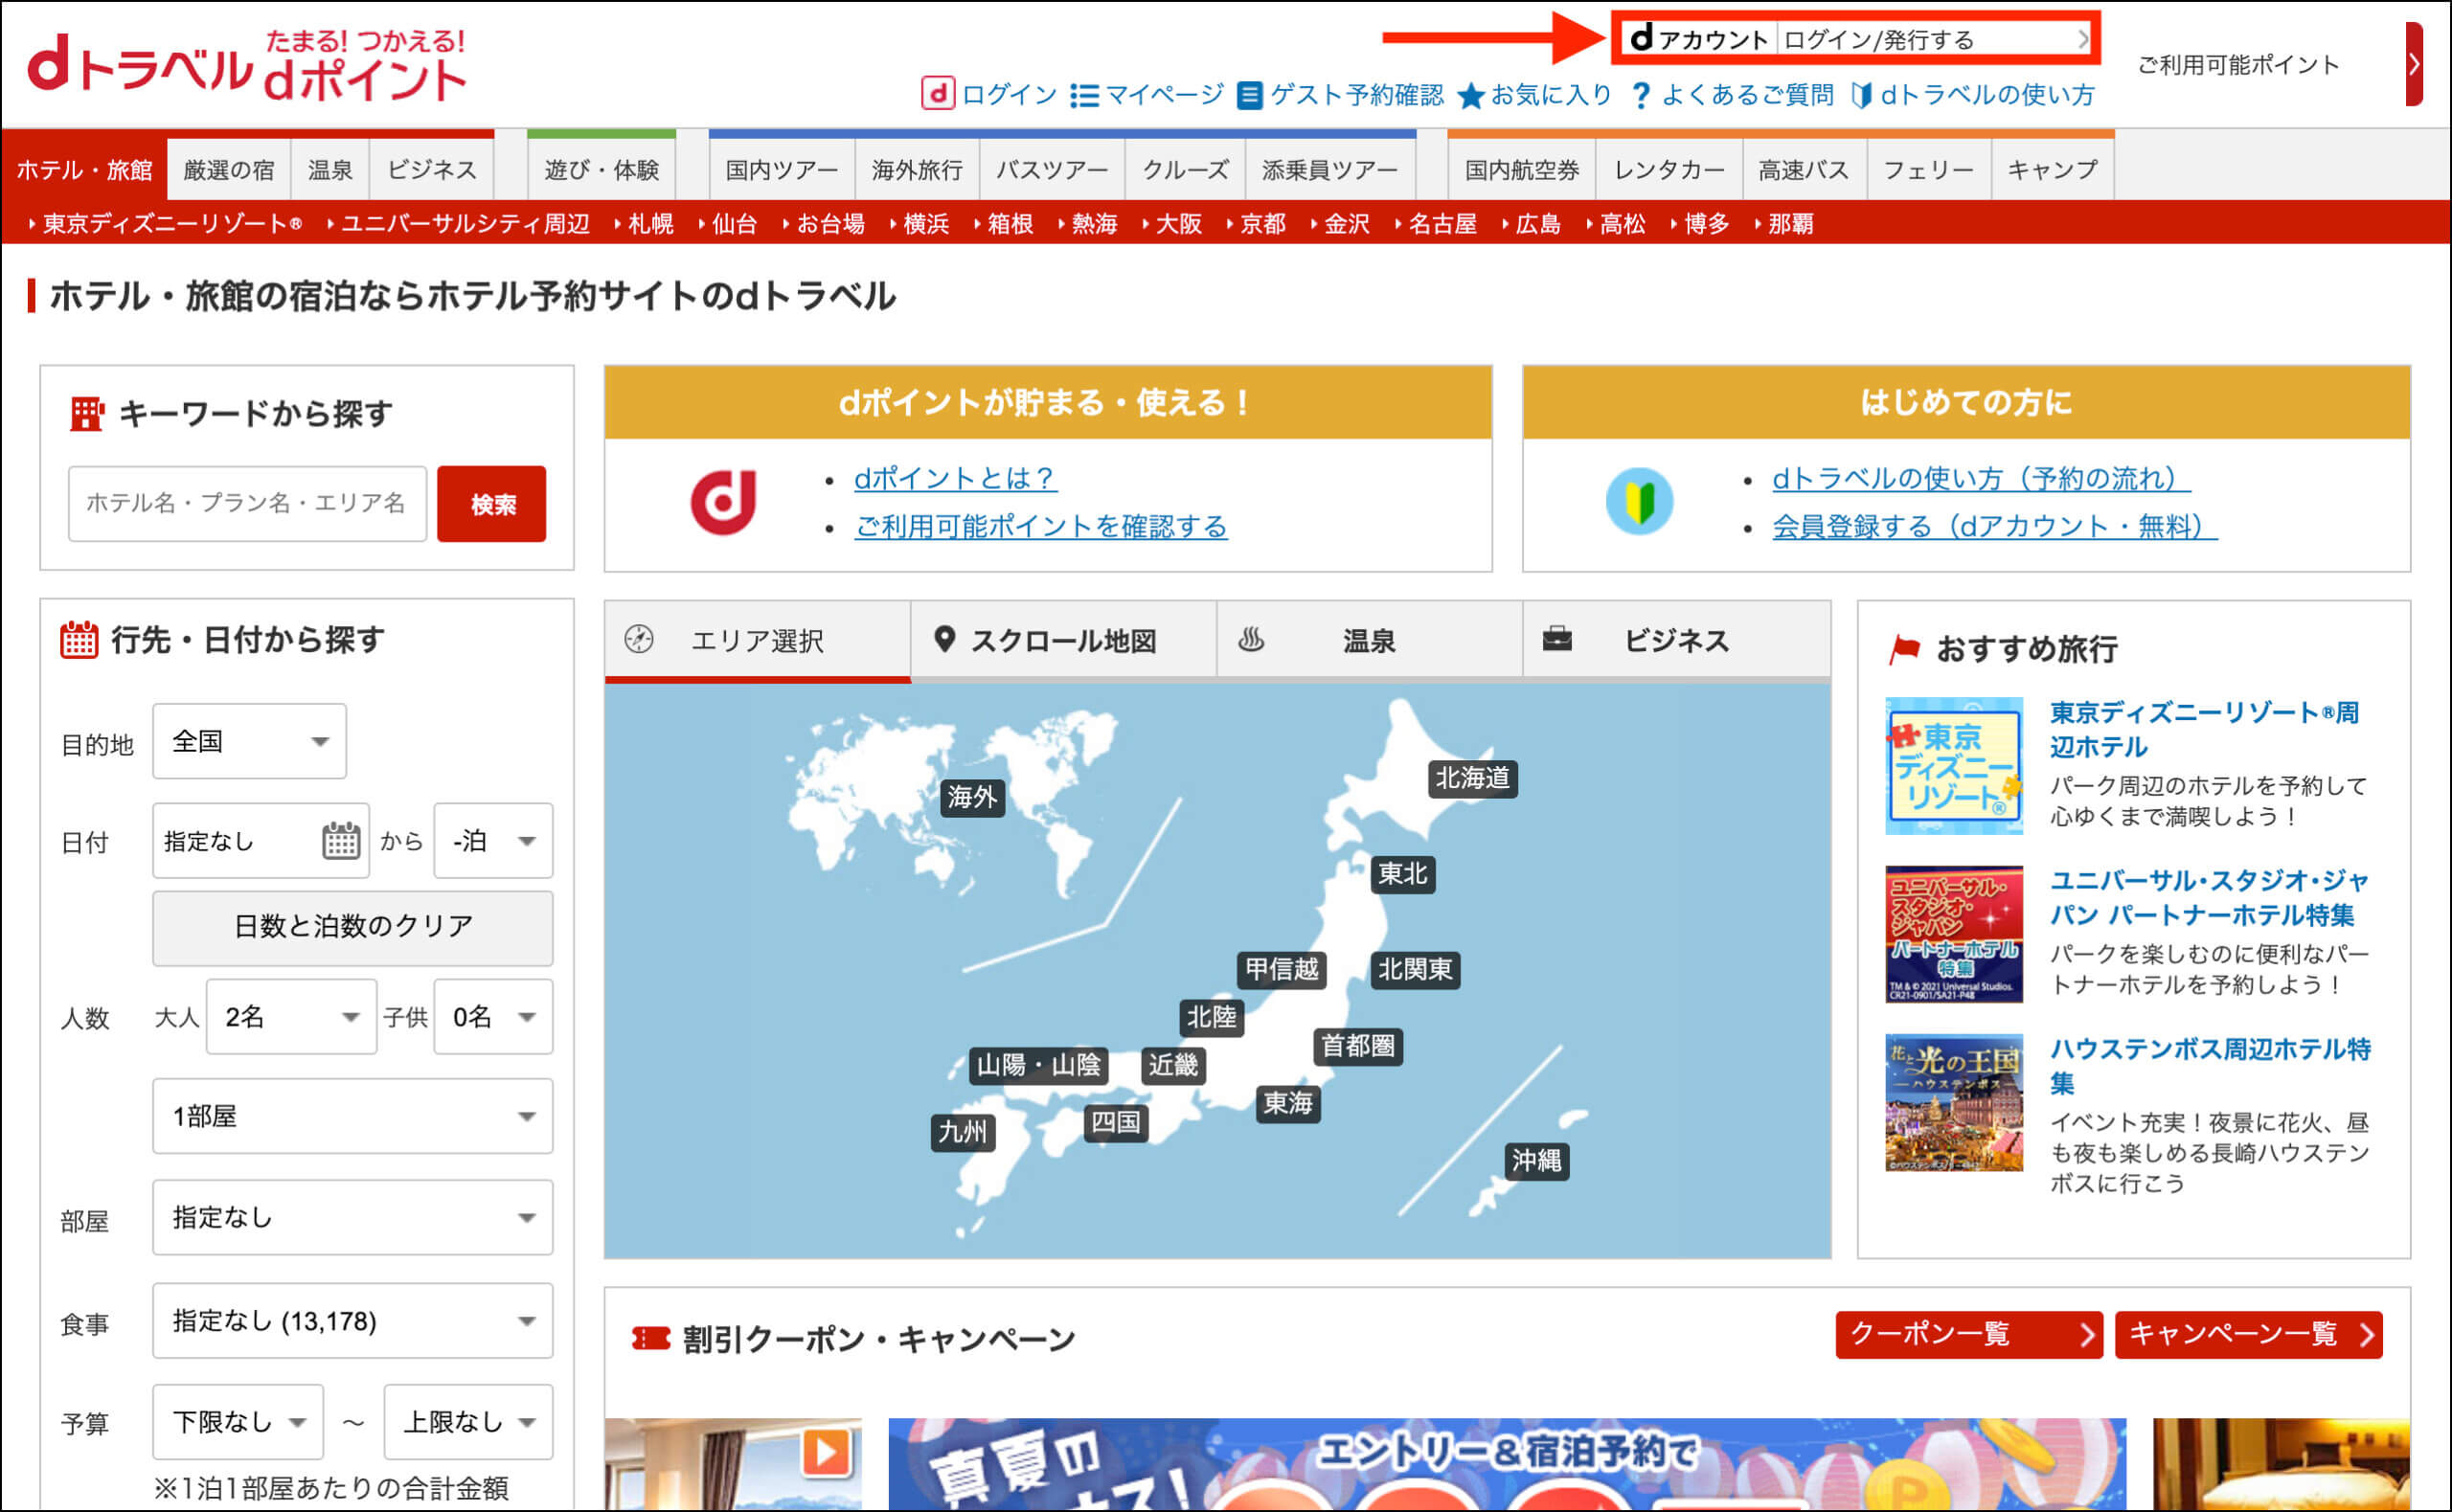Image resolution: width=2452 pixels, height=1512 pixels.
Task: Switch to the スクロール地図 tab
Action: click(x=1063, y=641)
